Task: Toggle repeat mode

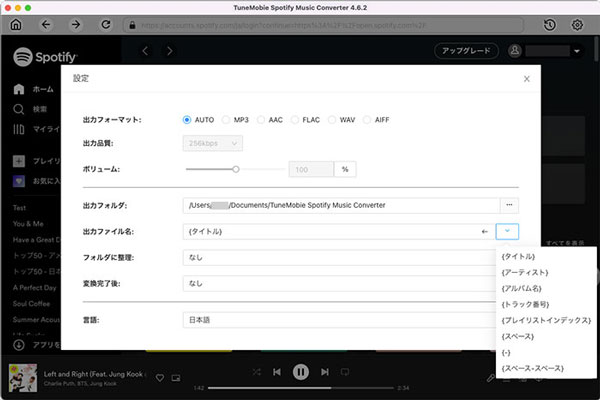Action: coord(345,372)
